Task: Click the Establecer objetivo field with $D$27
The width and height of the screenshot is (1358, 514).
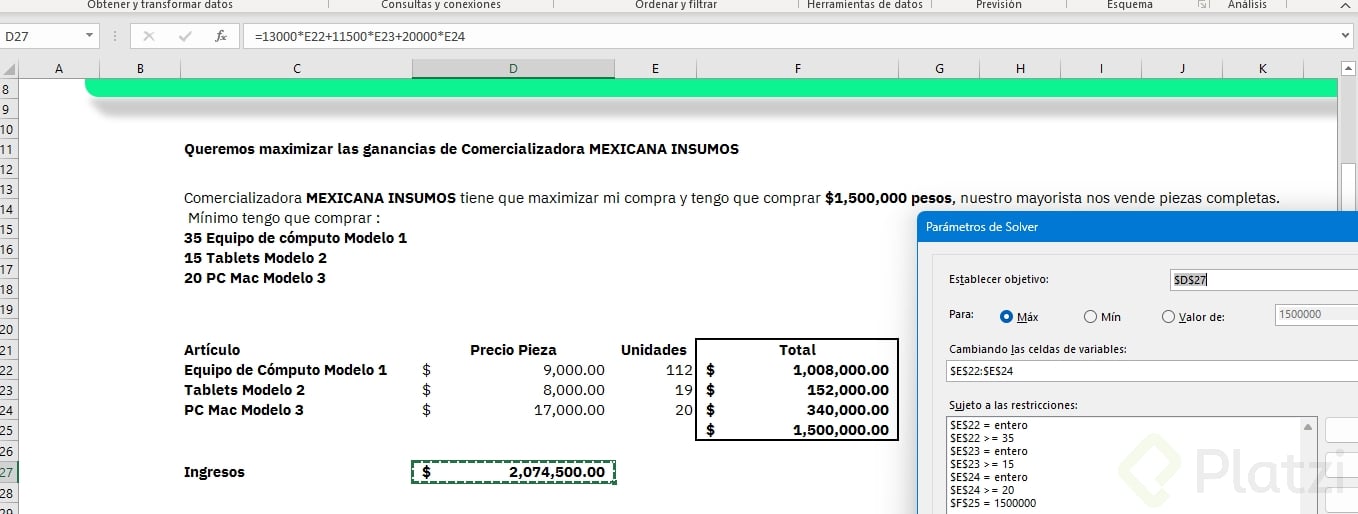Action: (1264, 280)
